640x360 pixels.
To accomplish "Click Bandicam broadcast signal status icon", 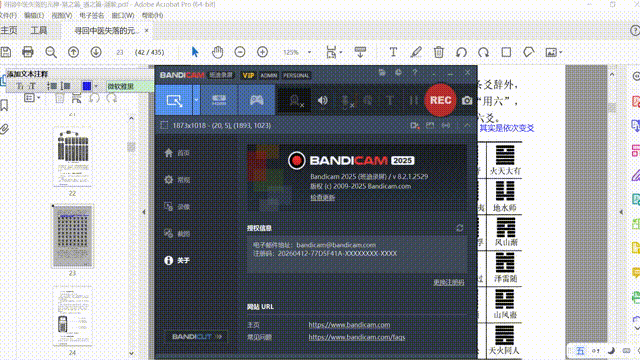I will pyautogui.click(x=446, y=126).
